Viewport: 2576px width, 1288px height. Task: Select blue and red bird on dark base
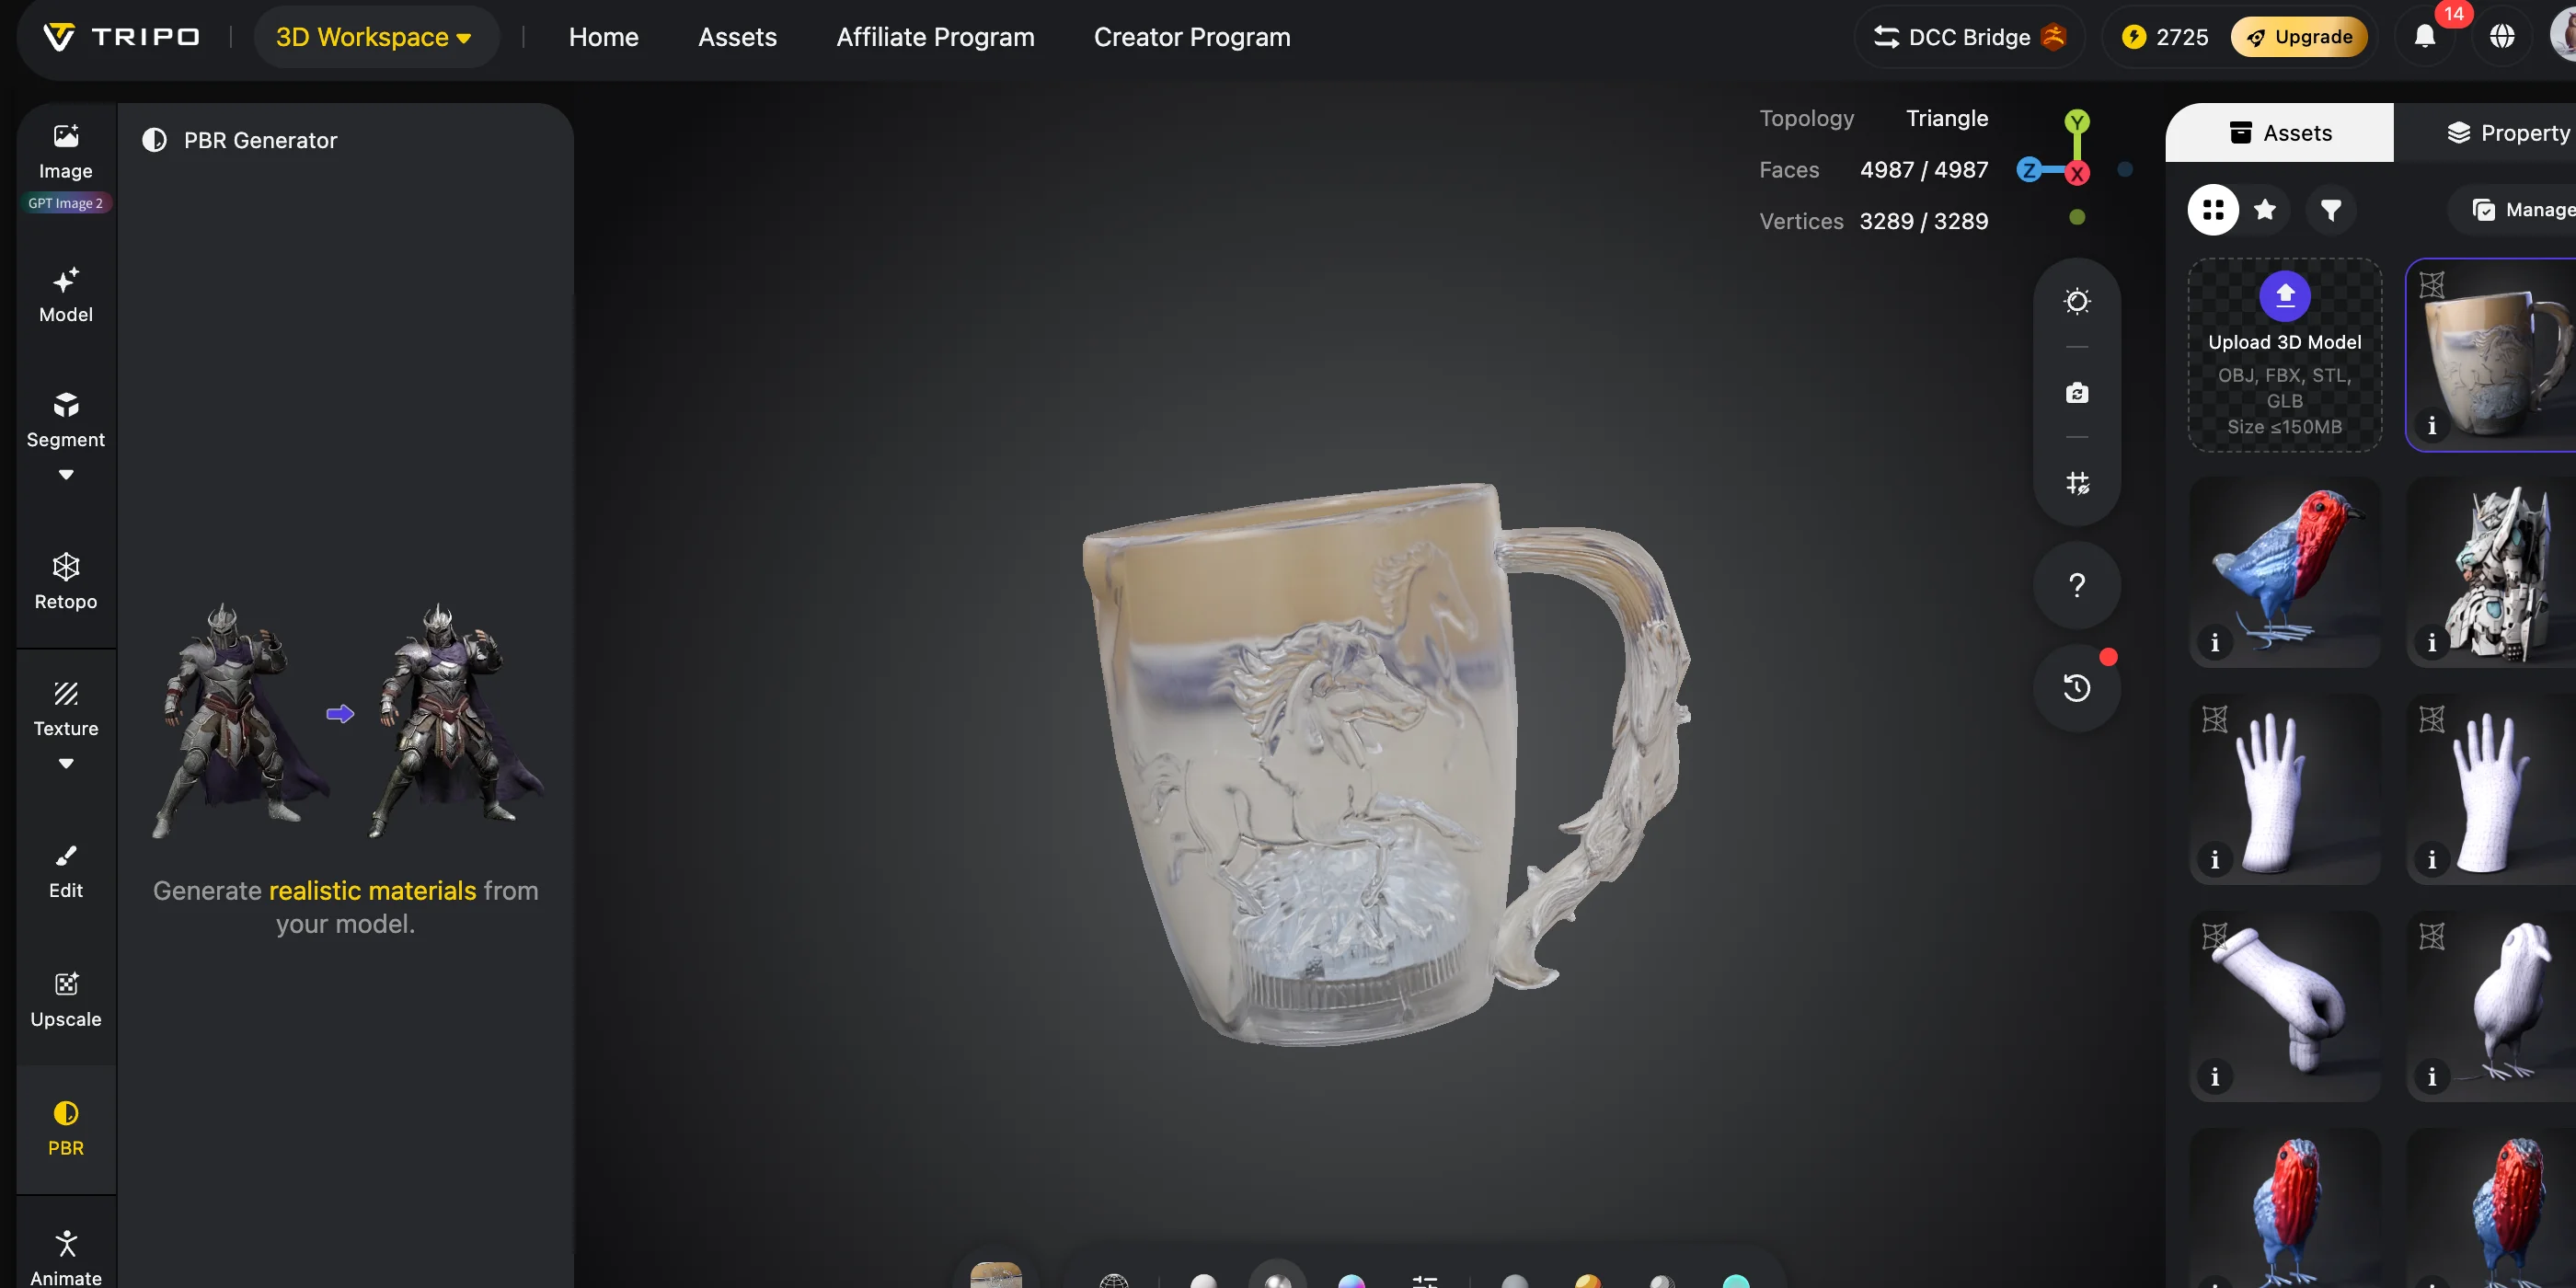point(2284,572)
